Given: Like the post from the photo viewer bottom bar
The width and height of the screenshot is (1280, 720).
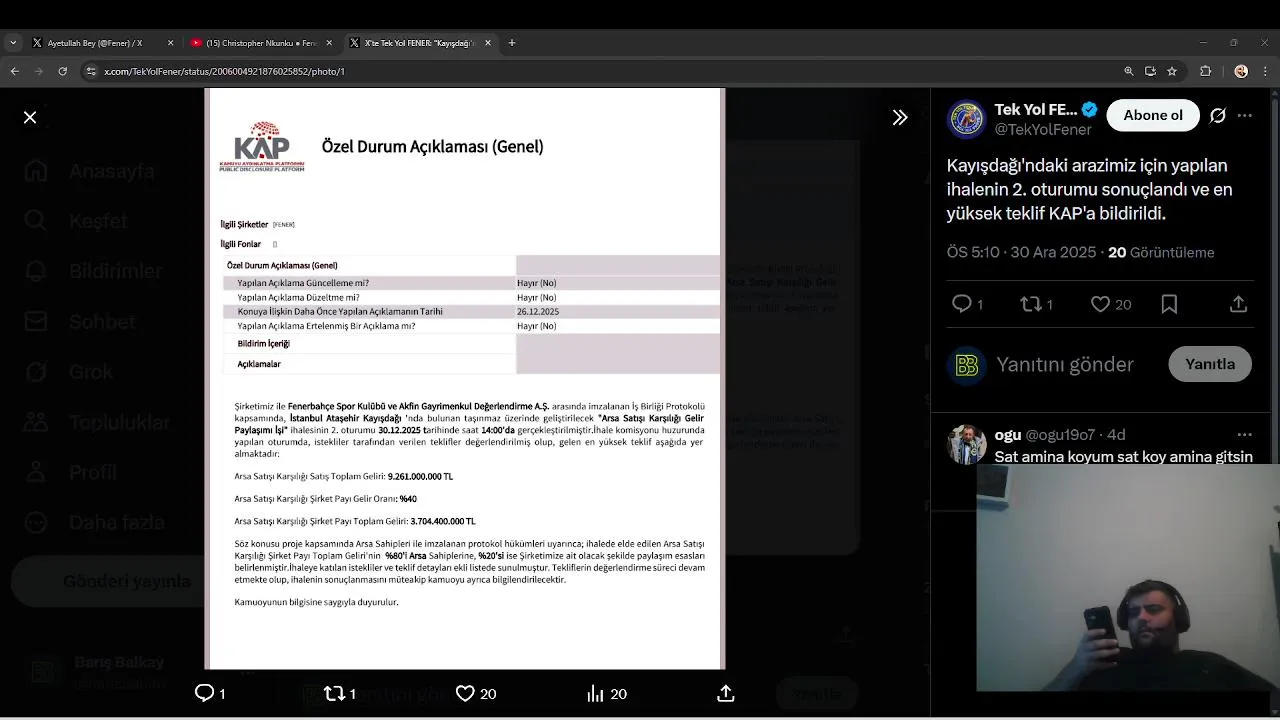Looking at the screenshot, I should tap(465, 693).
